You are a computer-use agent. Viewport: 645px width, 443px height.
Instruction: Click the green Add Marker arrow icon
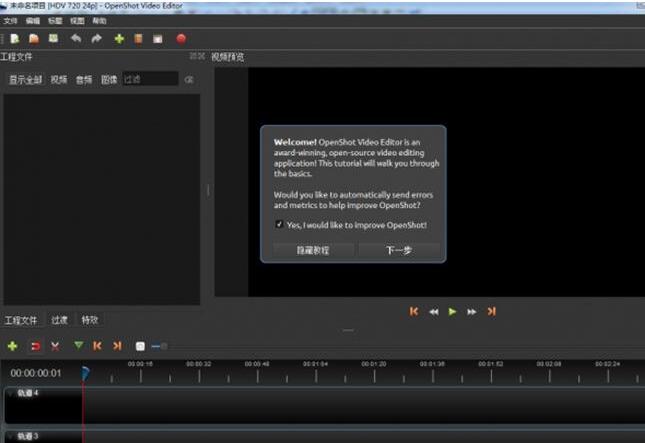tap(78, 346)
